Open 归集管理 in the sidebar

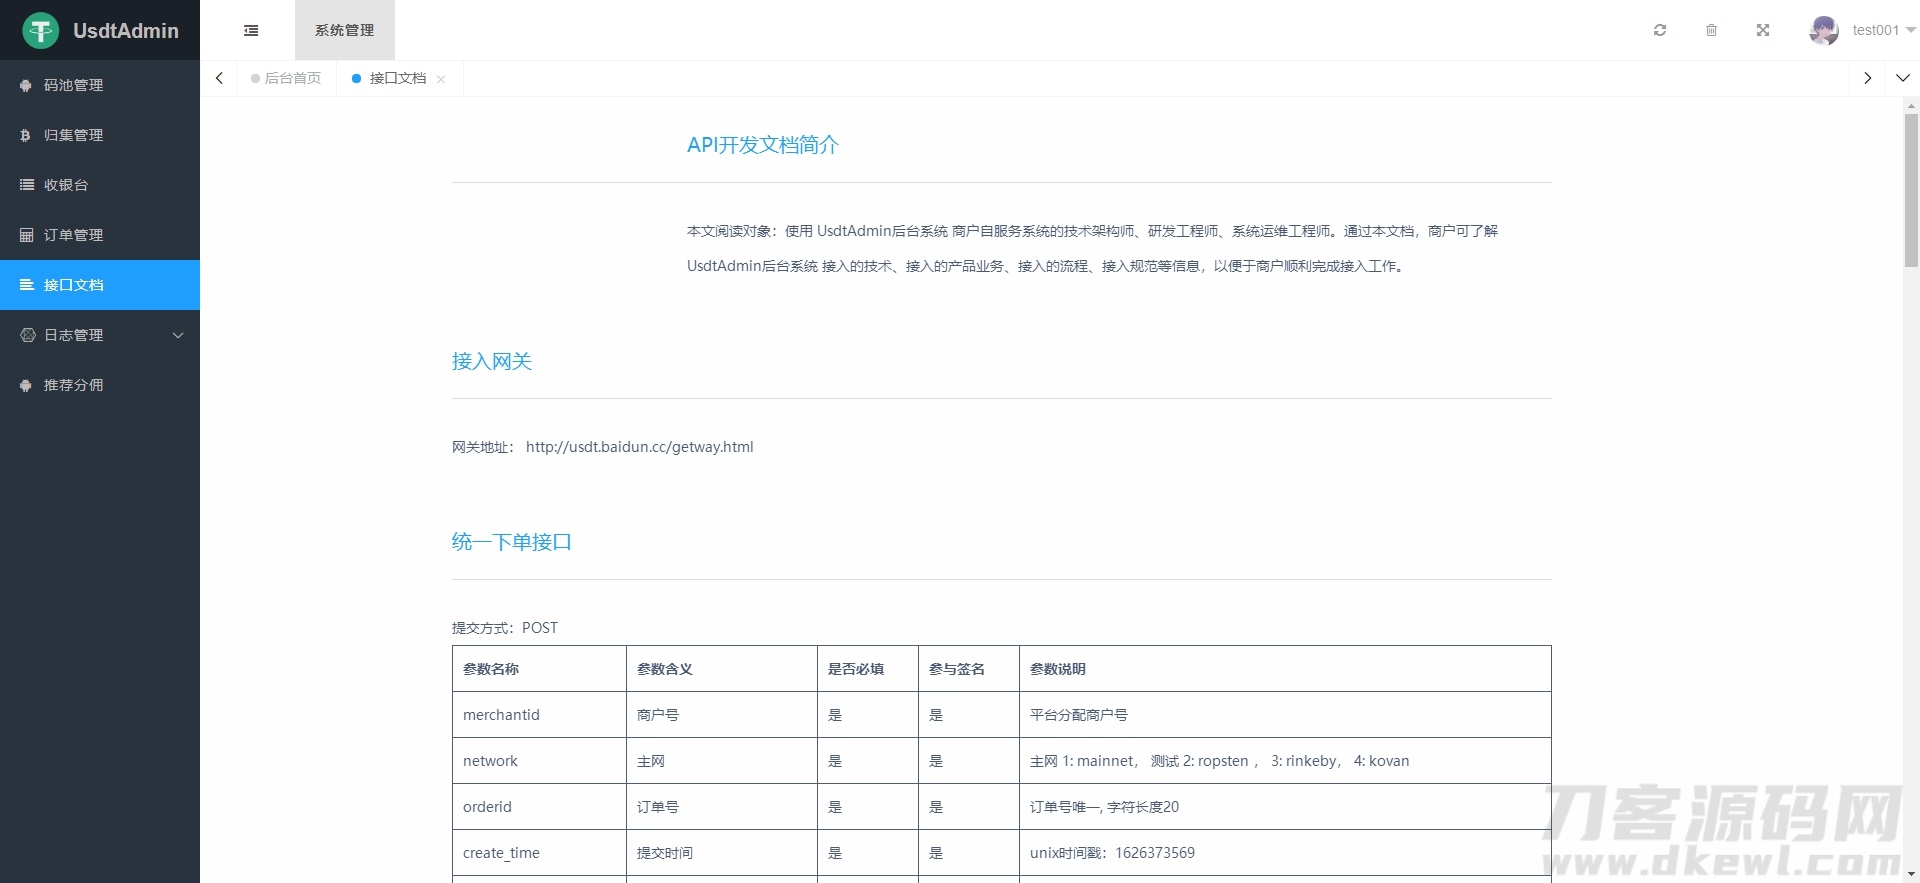point(74,135)
